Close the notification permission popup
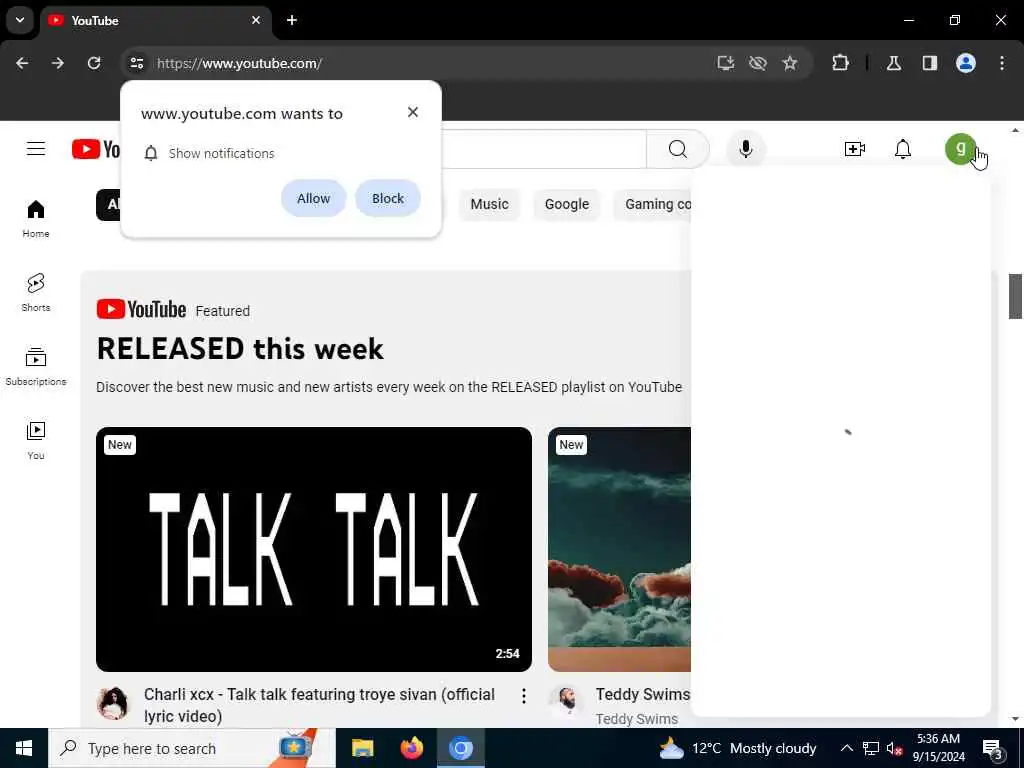 (413, 112)
